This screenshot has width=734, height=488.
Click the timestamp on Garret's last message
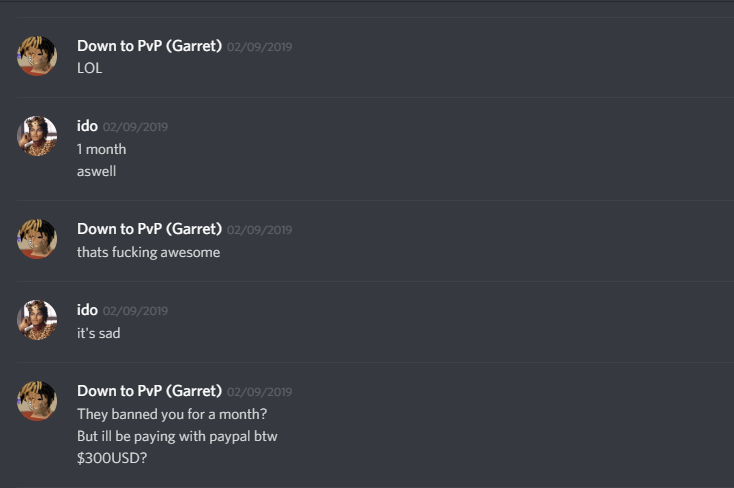259,392
